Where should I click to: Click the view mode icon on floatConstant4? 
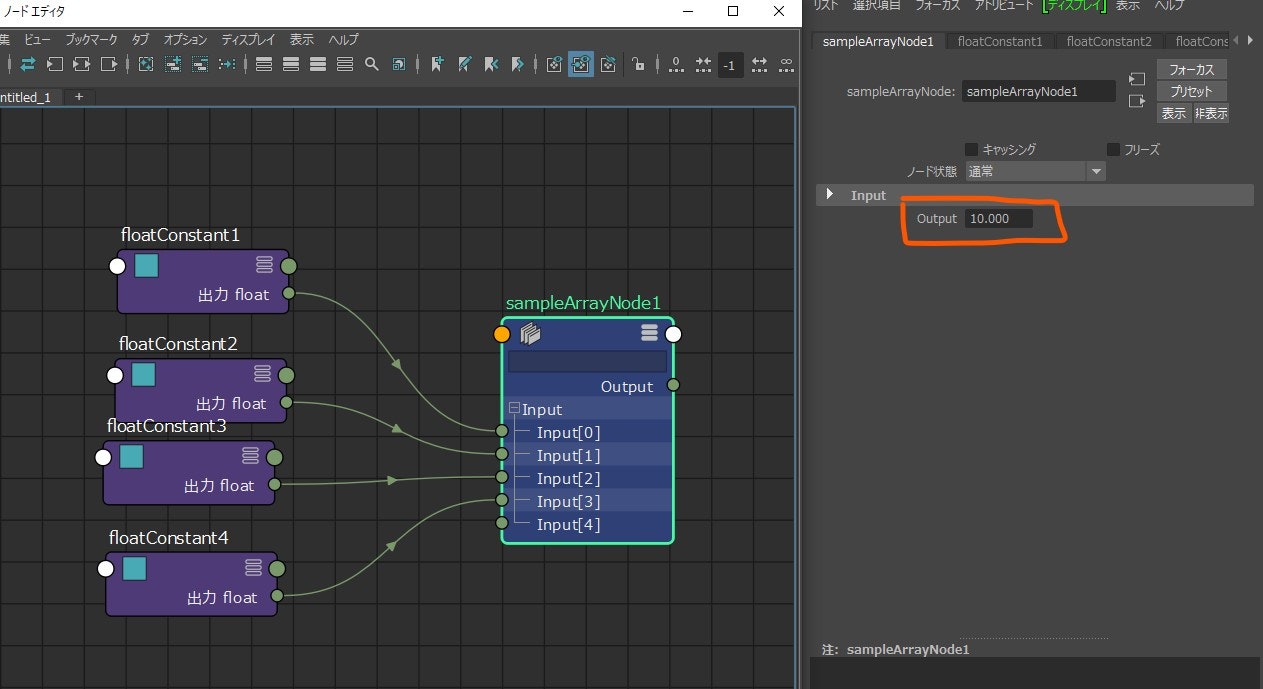point(252,568)
